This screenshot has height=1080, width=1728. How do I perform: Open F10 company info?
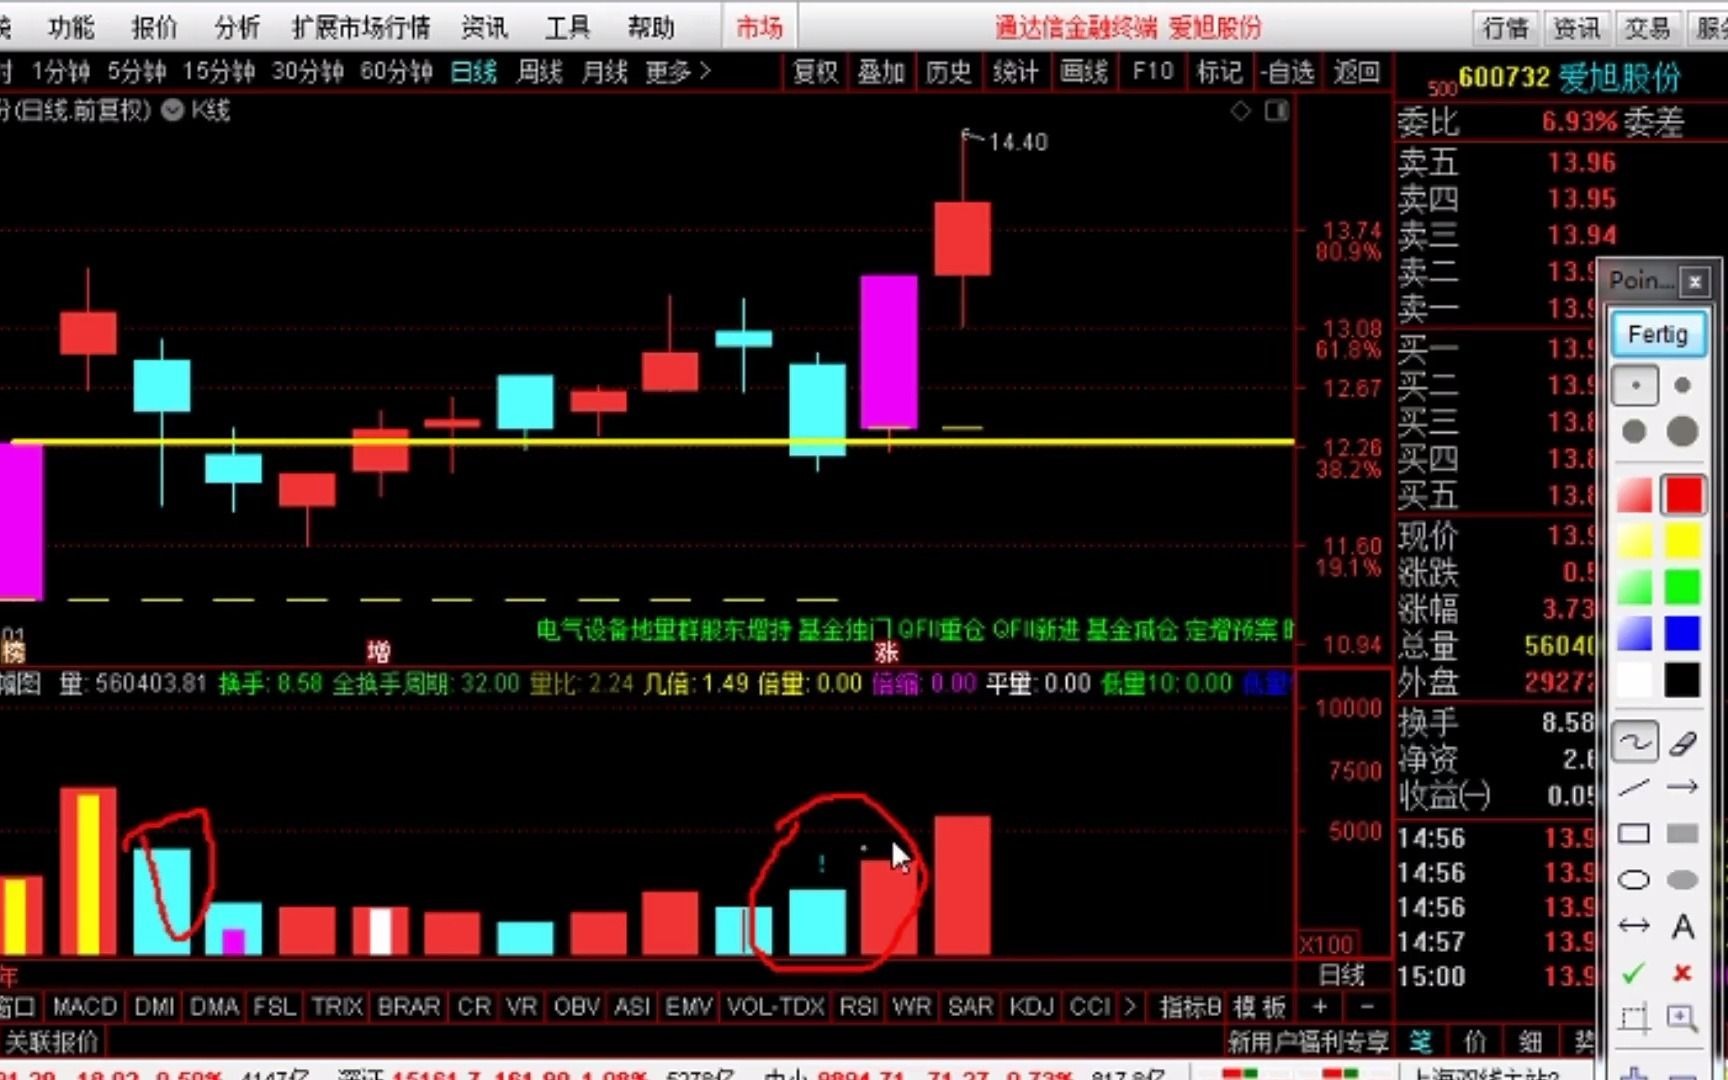point(1152,72)
